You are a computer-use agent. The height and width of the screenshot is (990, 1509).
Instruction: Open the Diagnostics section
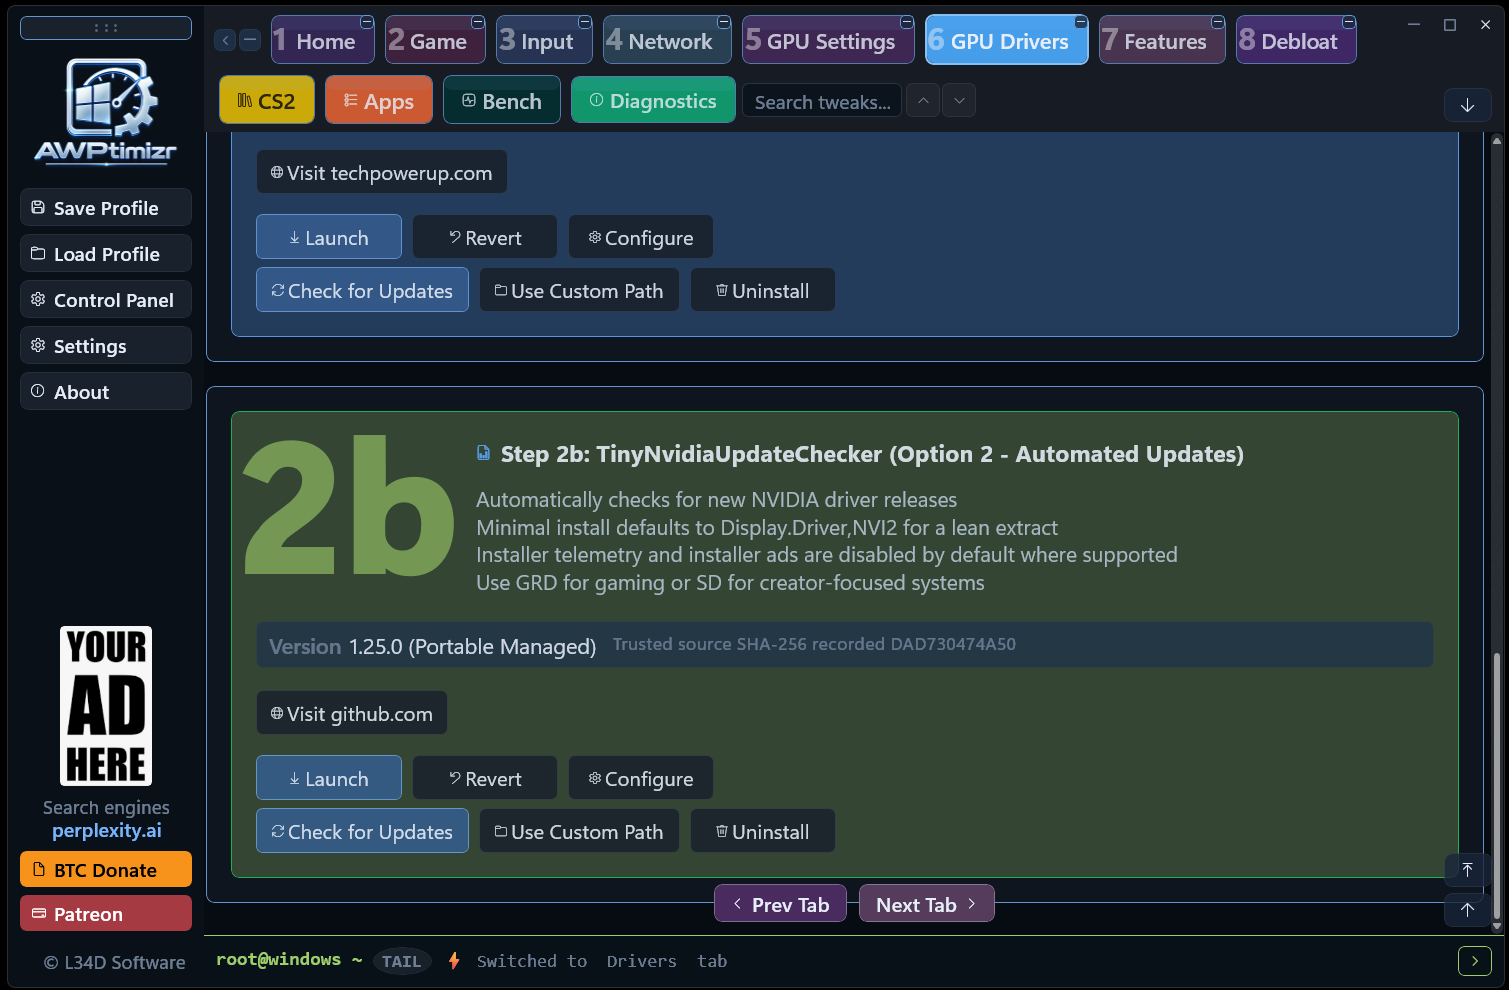click(653, 101)
